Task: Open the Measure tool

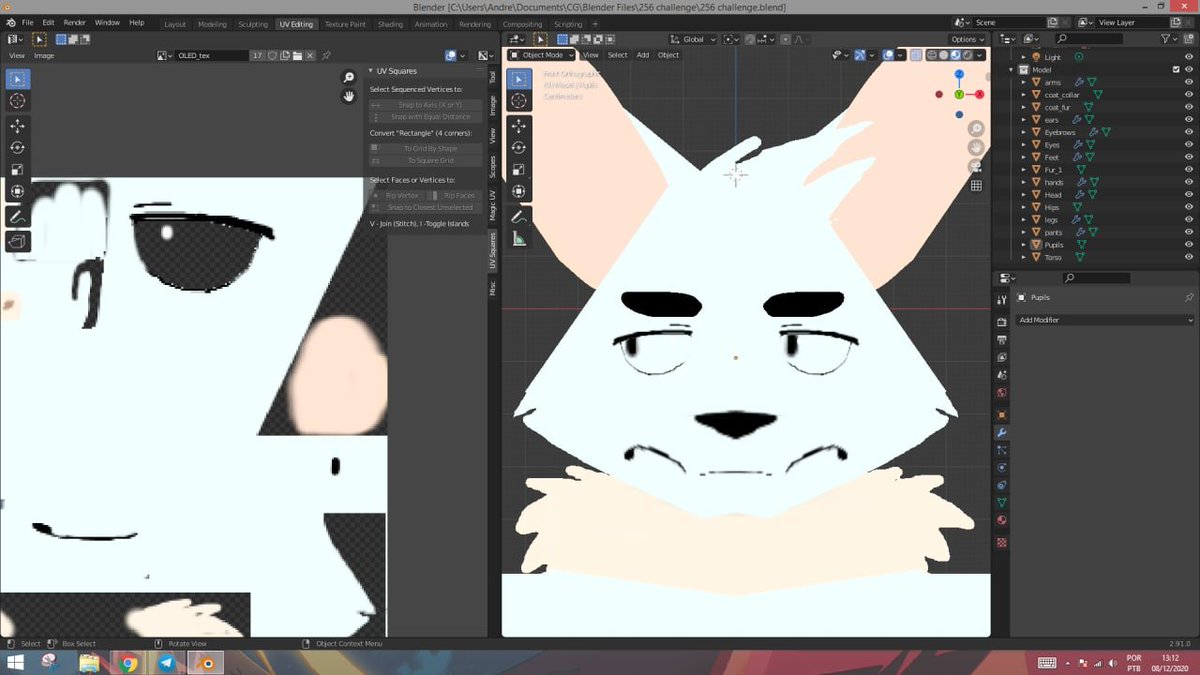Action: pyautogui.click(x=519, y=238)
